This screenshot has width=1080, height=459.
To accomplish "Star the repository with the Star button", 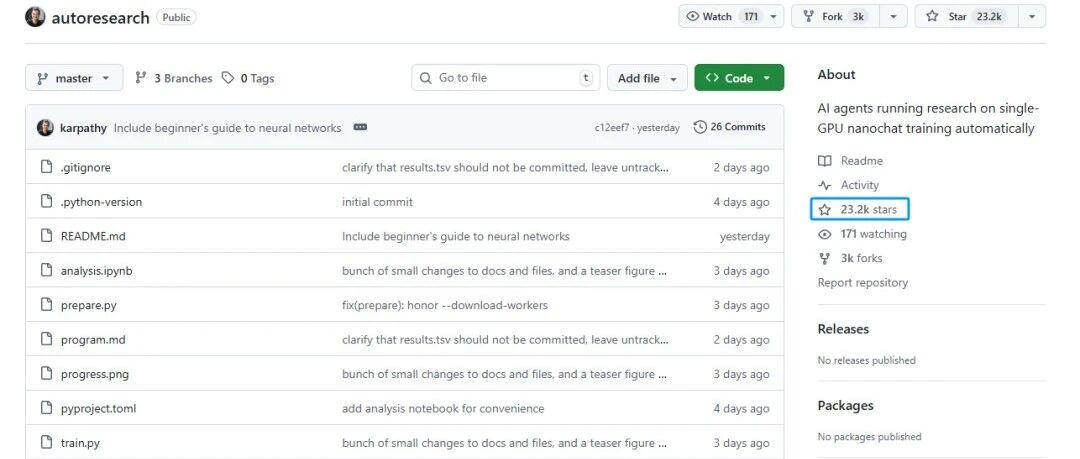I will (x=966, y=17).
